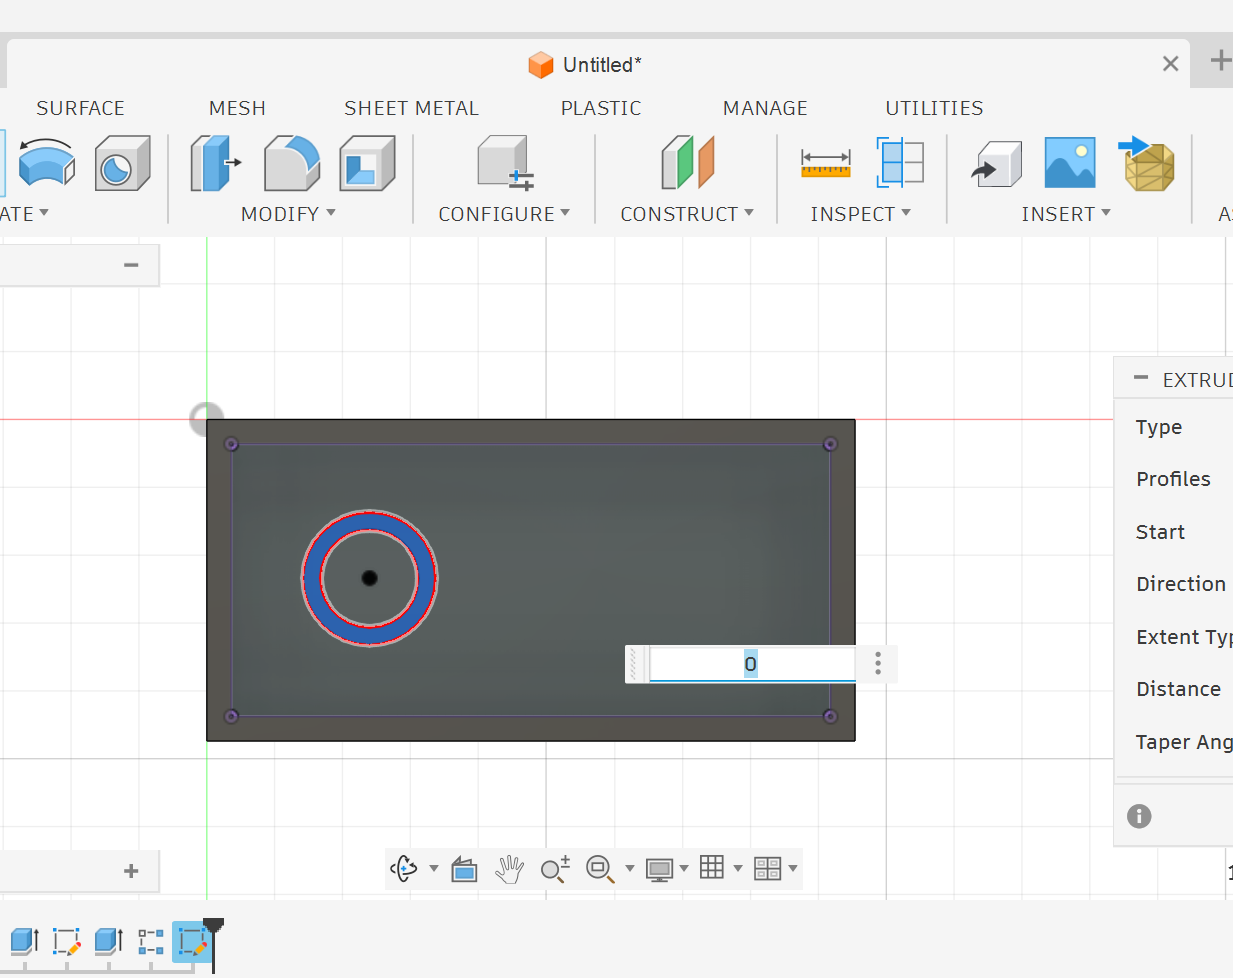Switch to the PLASTIC tab
Viewport: 1233px width, 978px height.
click(x=601, y=108)
